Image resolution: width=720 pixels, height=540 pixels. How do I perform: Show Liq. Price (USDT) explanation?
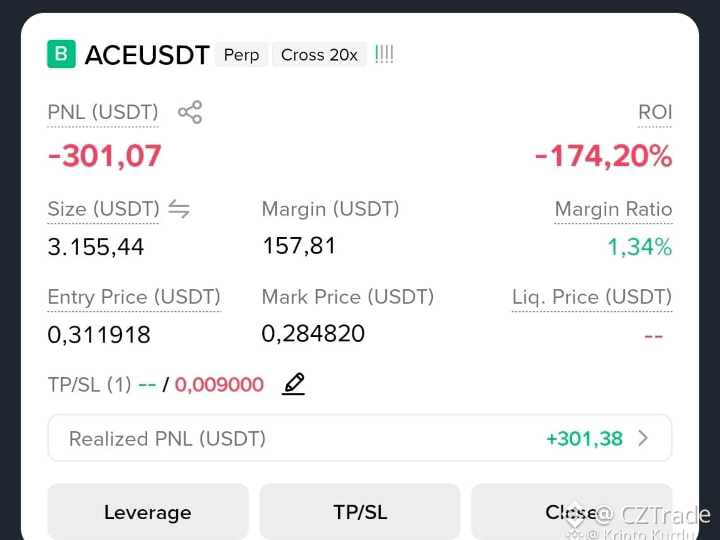pyautogui.click(x=592, y=297)
